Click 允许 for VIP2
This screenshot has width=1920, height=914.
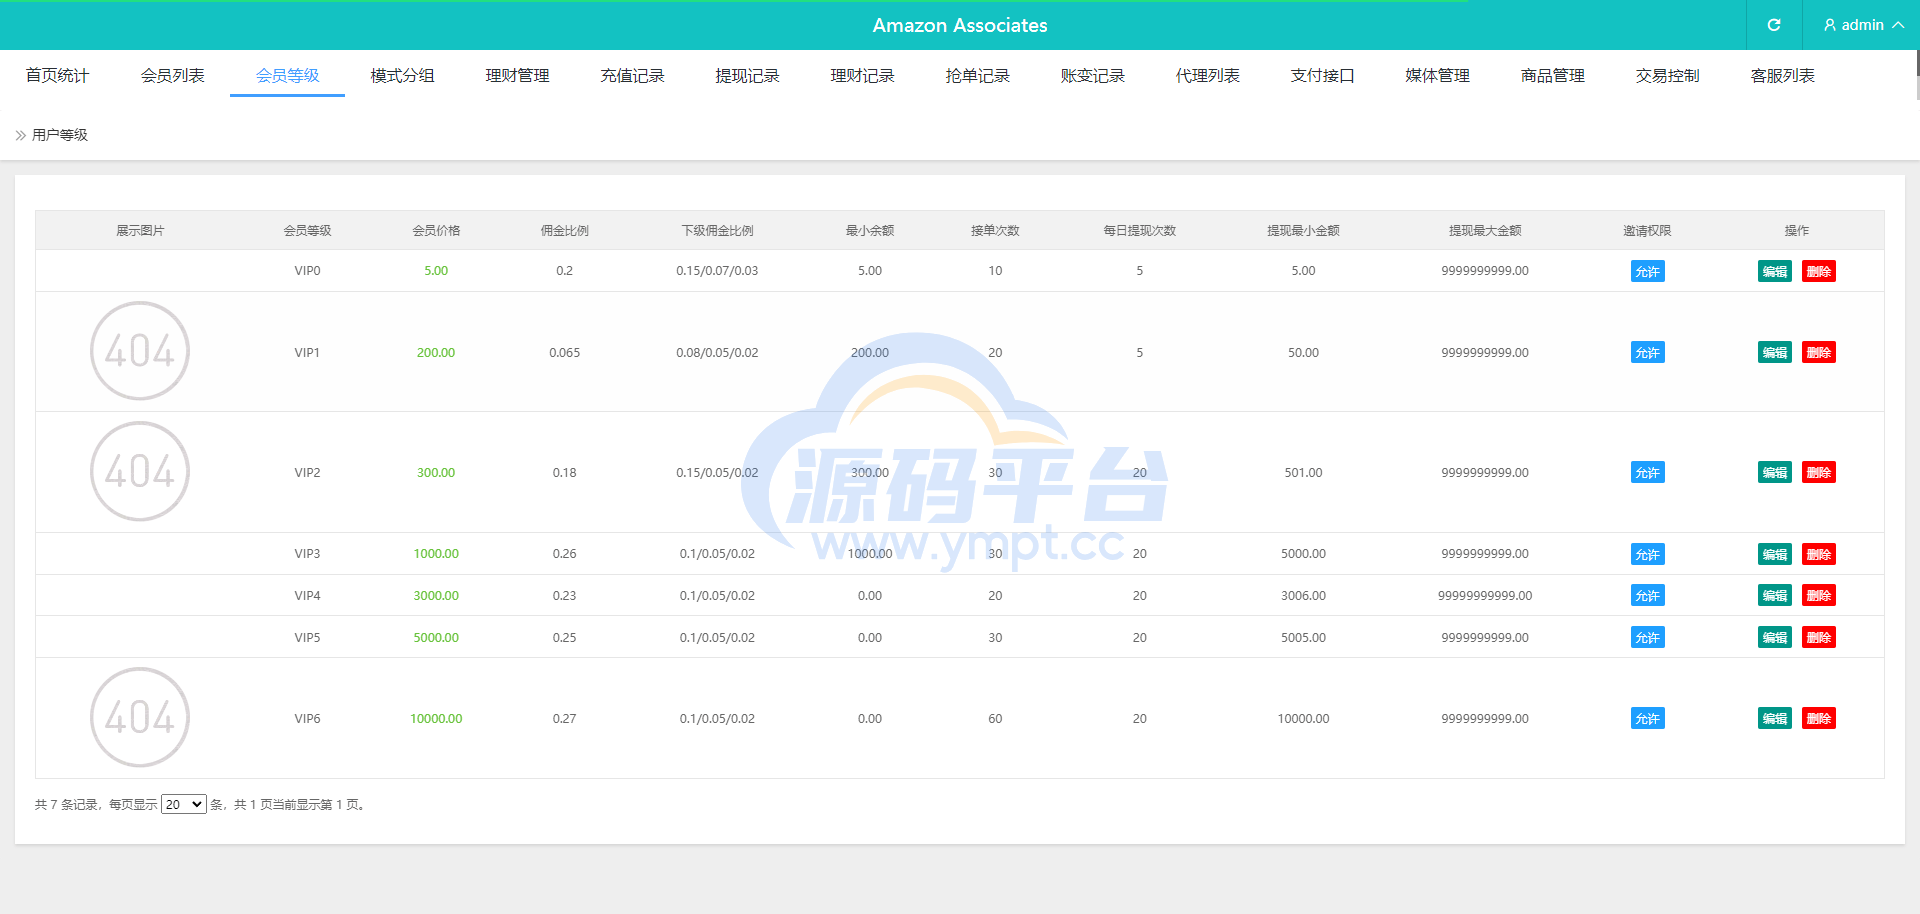click(1647, 472)
